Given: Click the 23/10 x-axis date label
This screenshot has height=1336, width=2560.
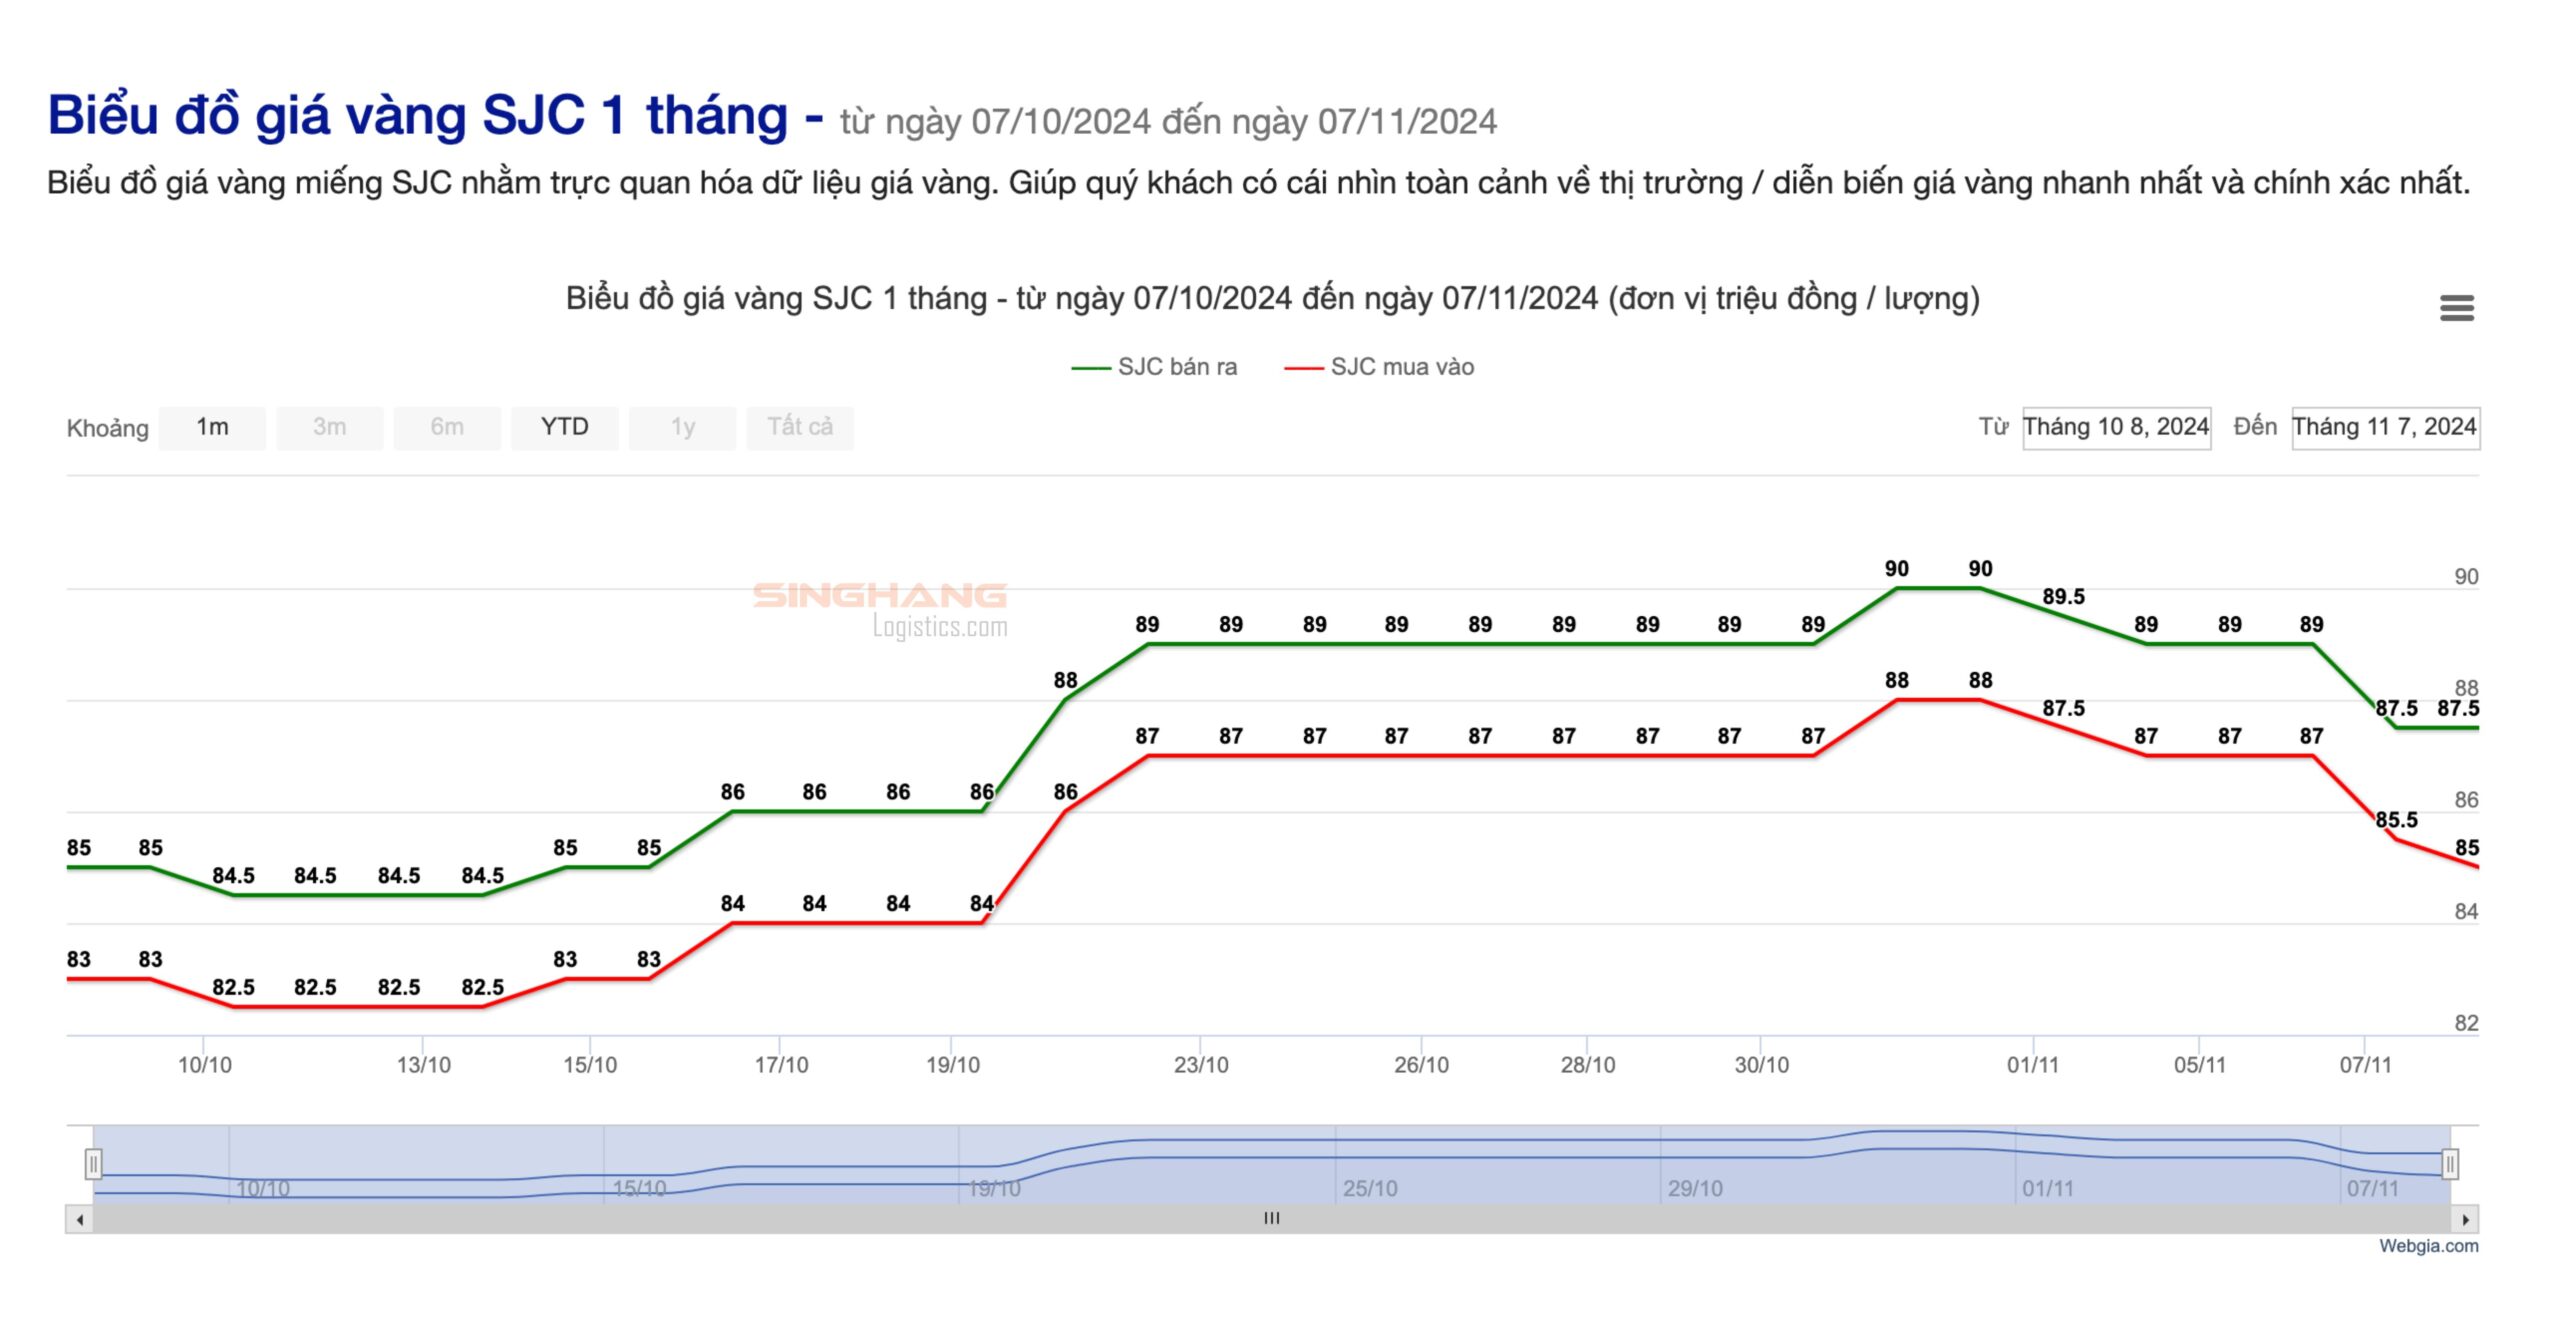Looking at the screenshot, I should pyautogui.click(x=1201, y=1065).
